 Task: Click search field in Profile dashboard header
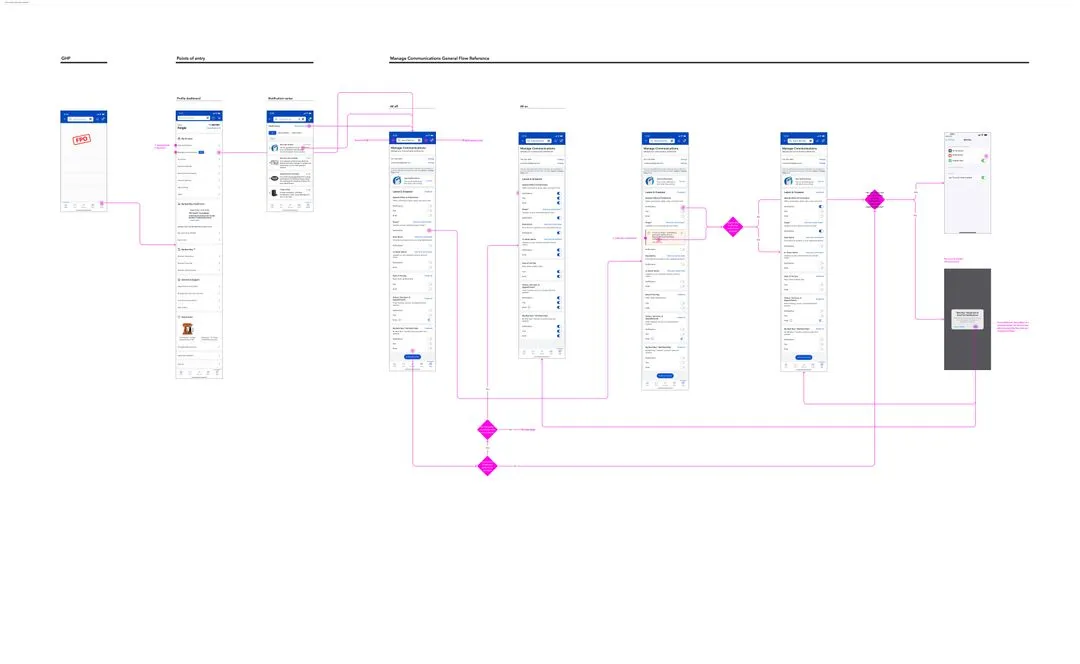[194, 118]
